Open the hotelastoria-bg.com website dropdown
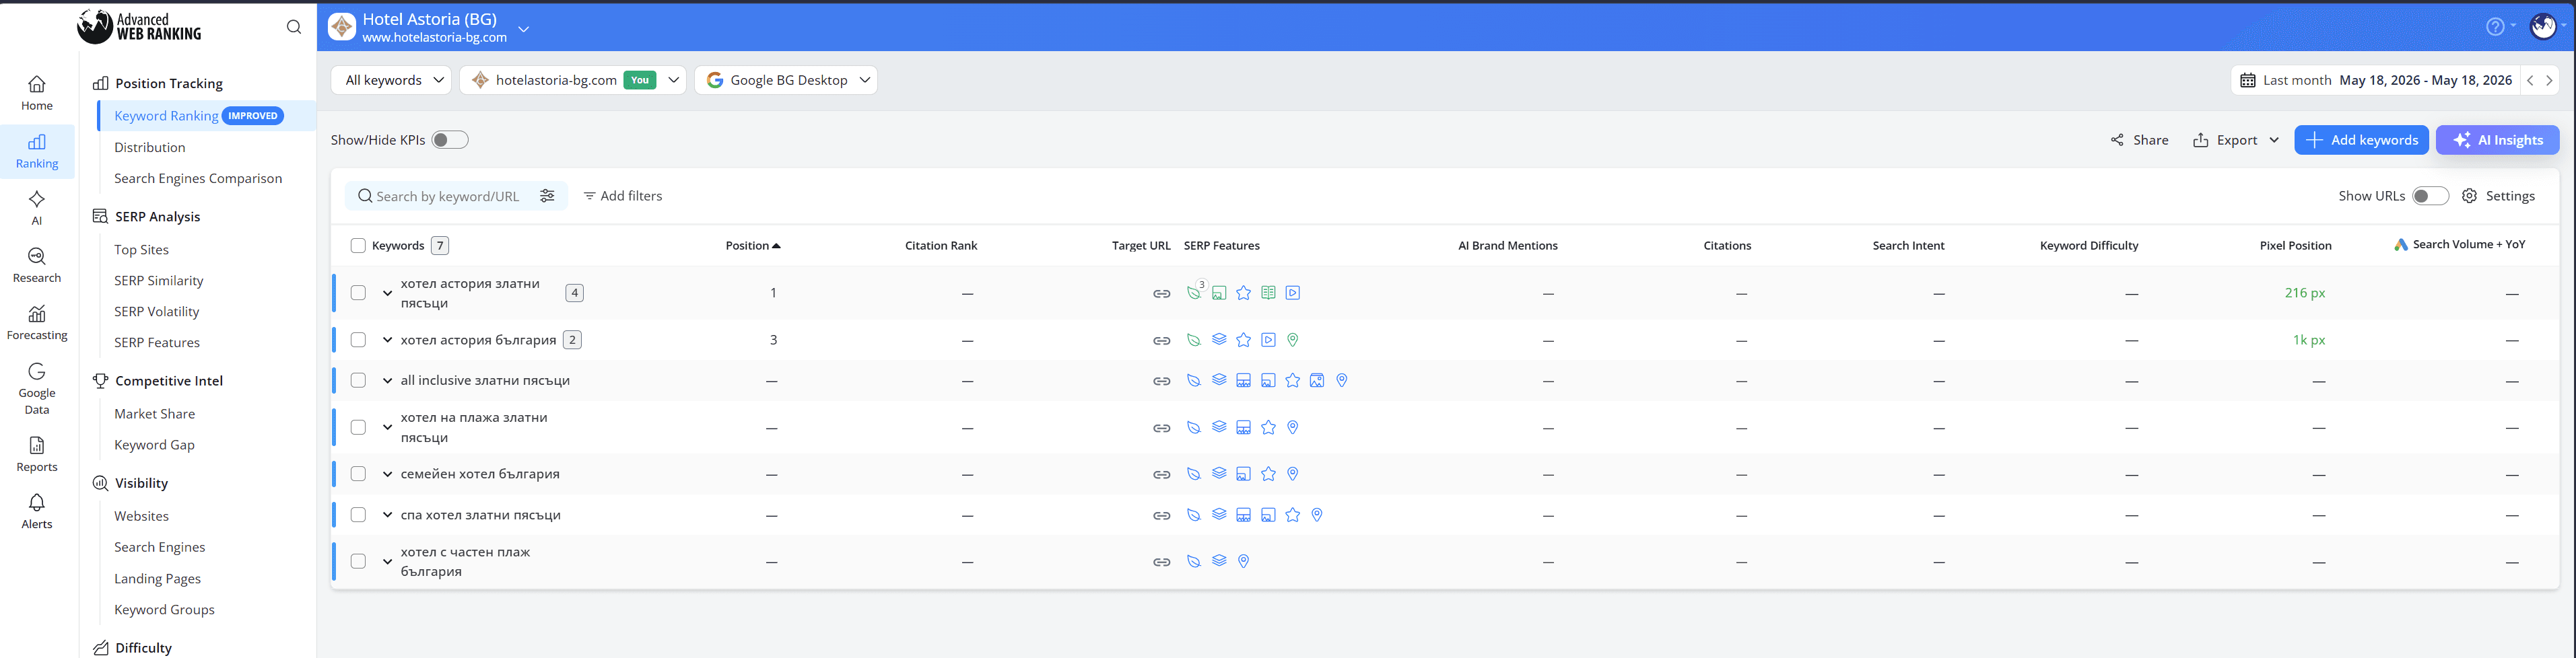Image resolution: width=2576 pixels, height=658 pixels. (x=573, y=80)
